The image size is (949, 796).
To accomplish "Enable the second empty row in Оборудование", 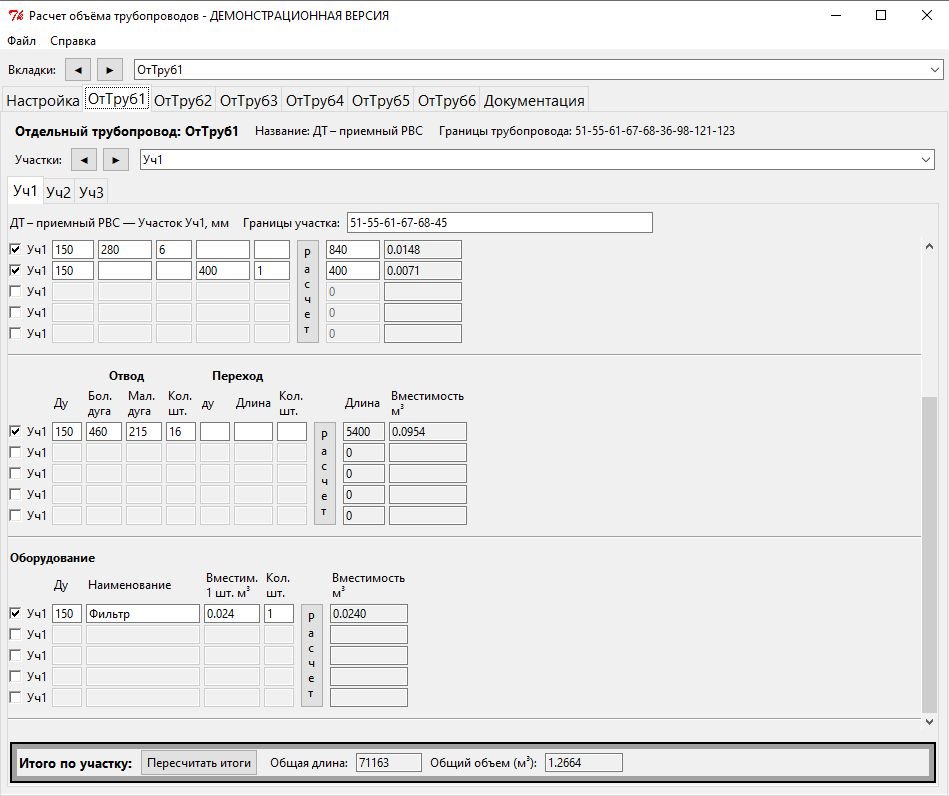I will (15, 656).
